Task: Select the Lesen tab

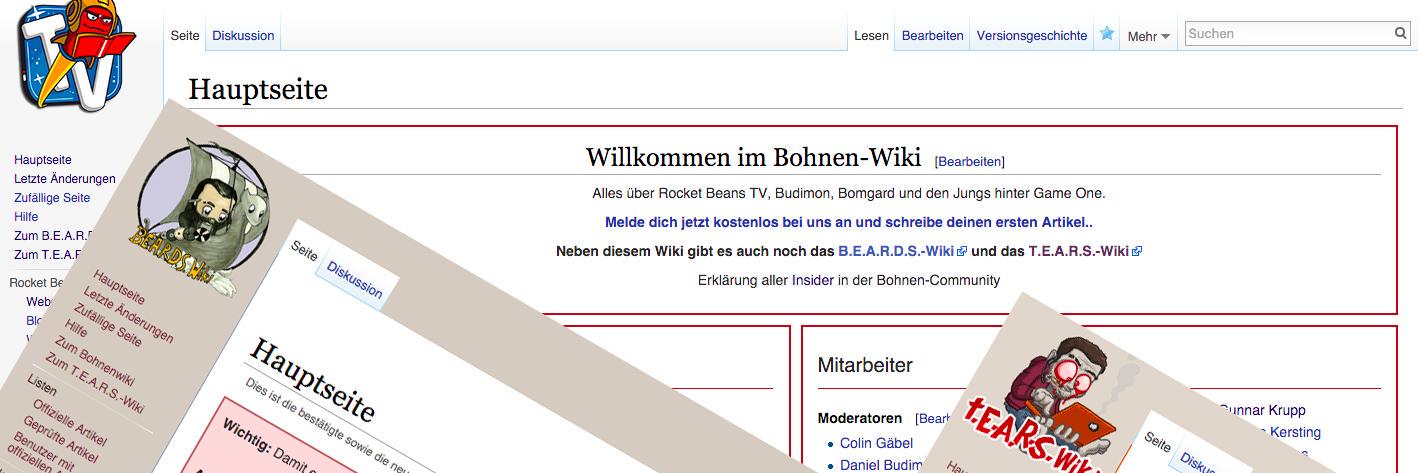Action: pos(871,35)
